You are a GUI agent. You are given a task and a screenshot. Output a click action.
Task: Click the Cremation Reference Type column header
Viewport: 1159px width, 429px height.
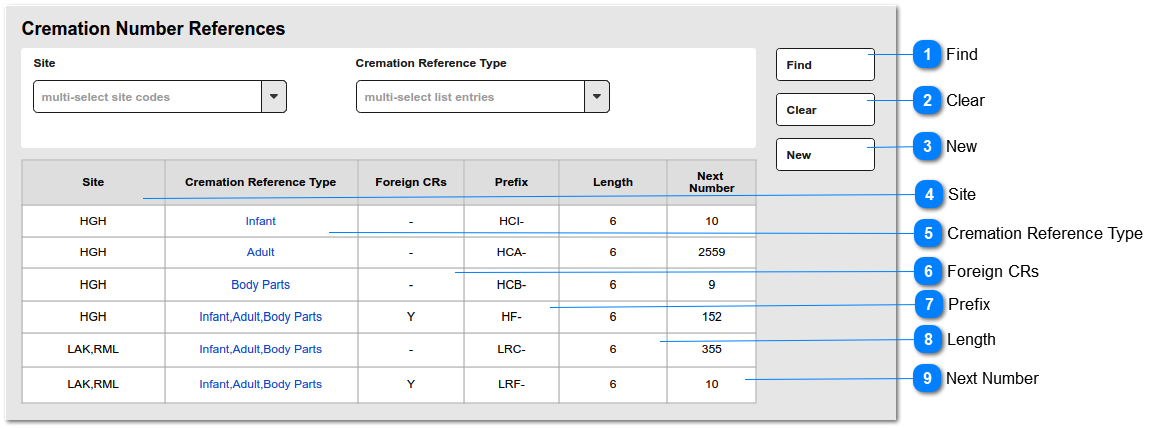click(261, 183)
